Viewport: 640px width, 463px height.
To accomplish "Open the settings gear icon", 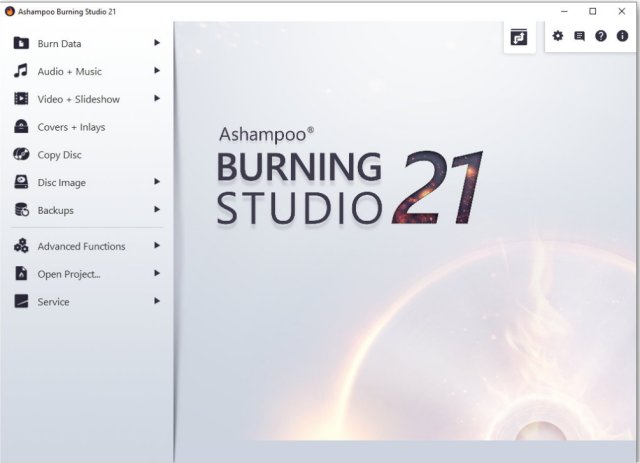I will (x=558, y=36).
